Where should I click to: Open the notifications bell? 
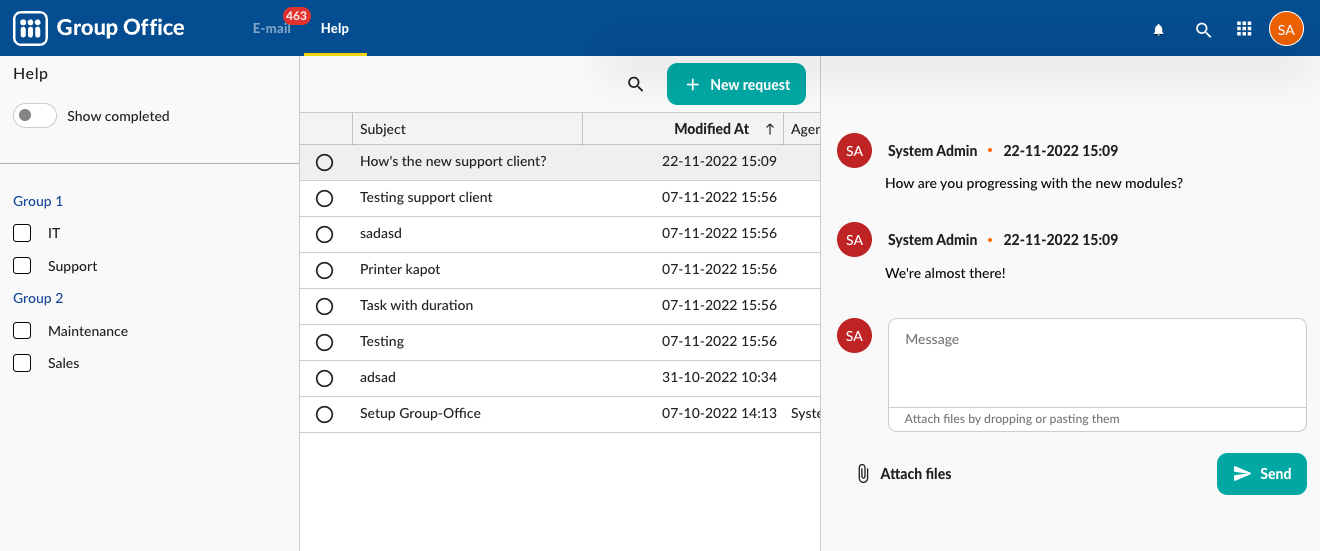pos(1158,30)
